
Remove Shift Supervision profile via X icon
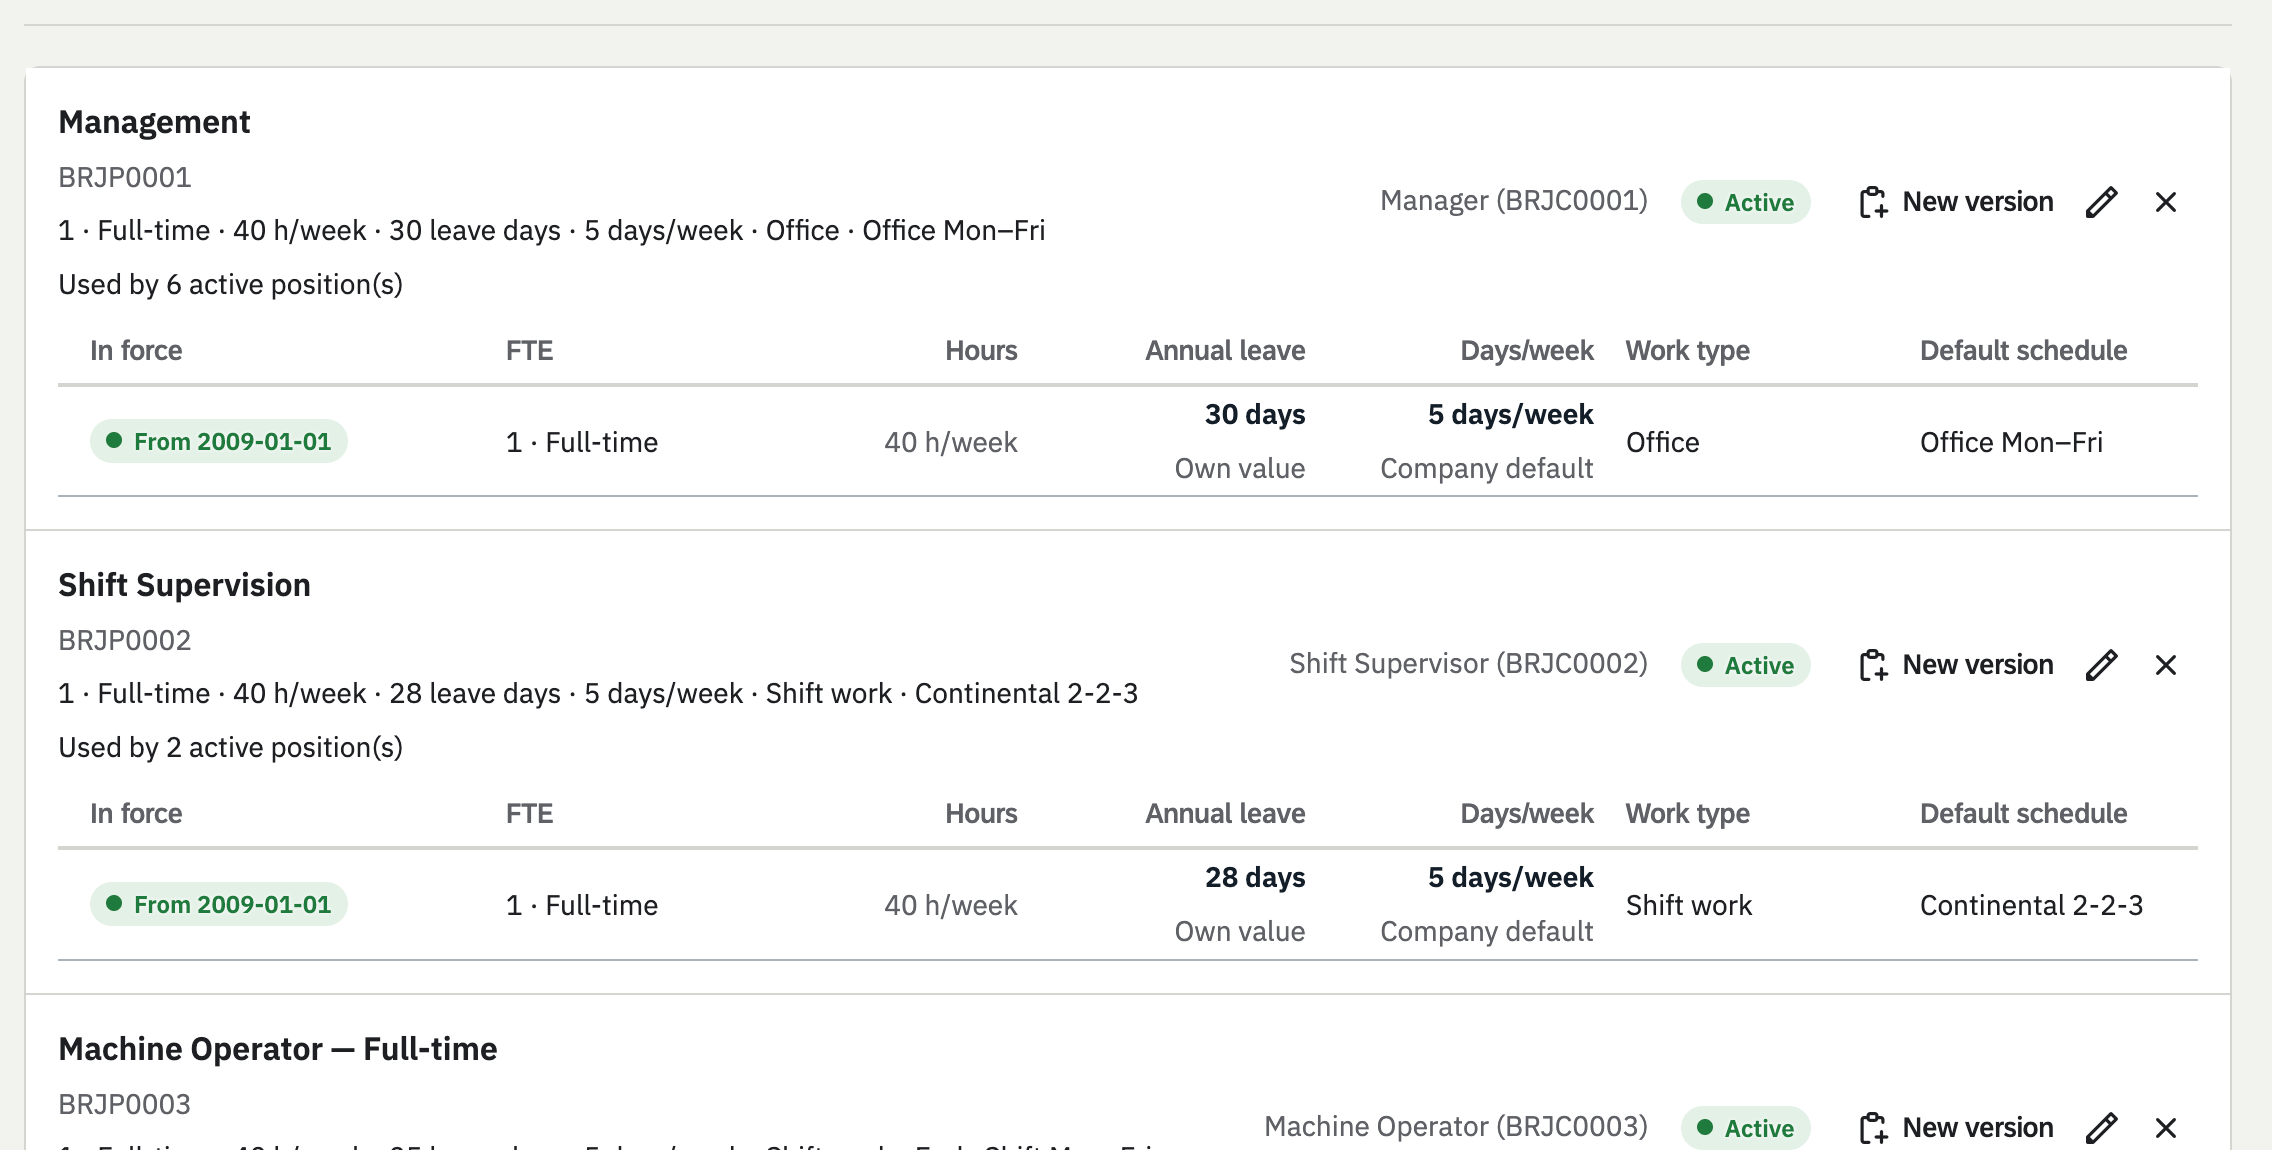[x=2166, y=665]
